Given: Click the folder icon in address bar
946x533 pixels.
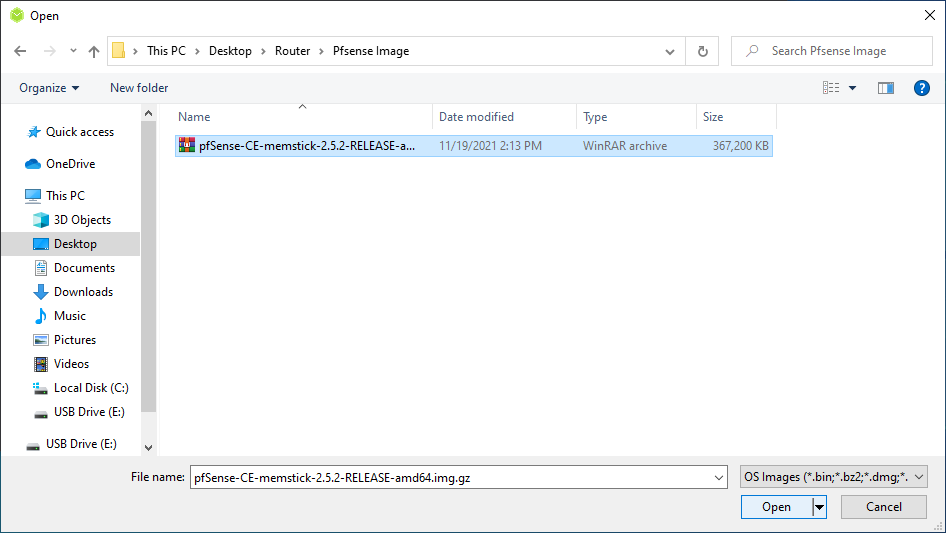Looking at the screenshot, I should (119, 51).
